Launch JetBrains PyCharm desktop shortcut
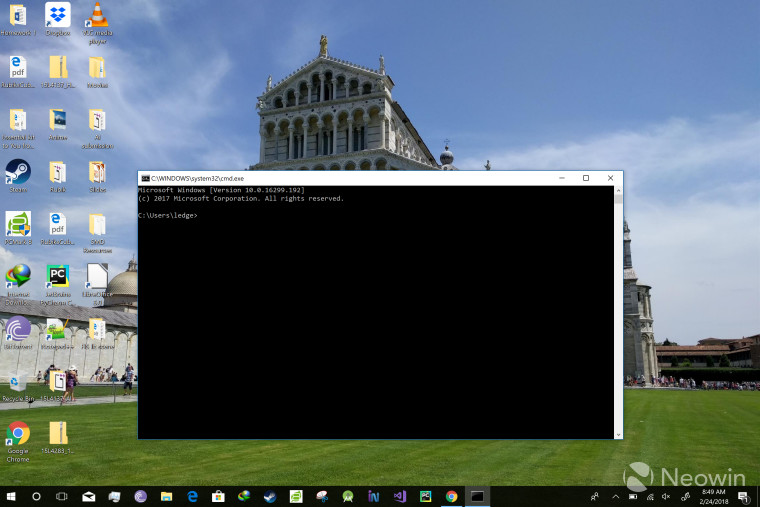Image resolution: width=760 pixels, height=507 pixels. click(x=58, y=285)
